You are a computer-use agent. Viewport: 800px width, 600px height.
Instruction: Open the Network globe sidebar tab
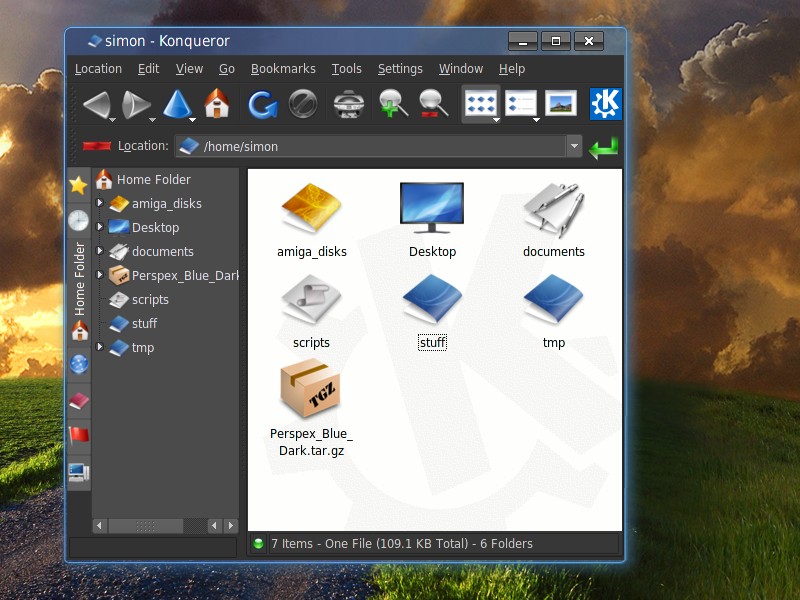pyautogui.click(x=79, y=364)
